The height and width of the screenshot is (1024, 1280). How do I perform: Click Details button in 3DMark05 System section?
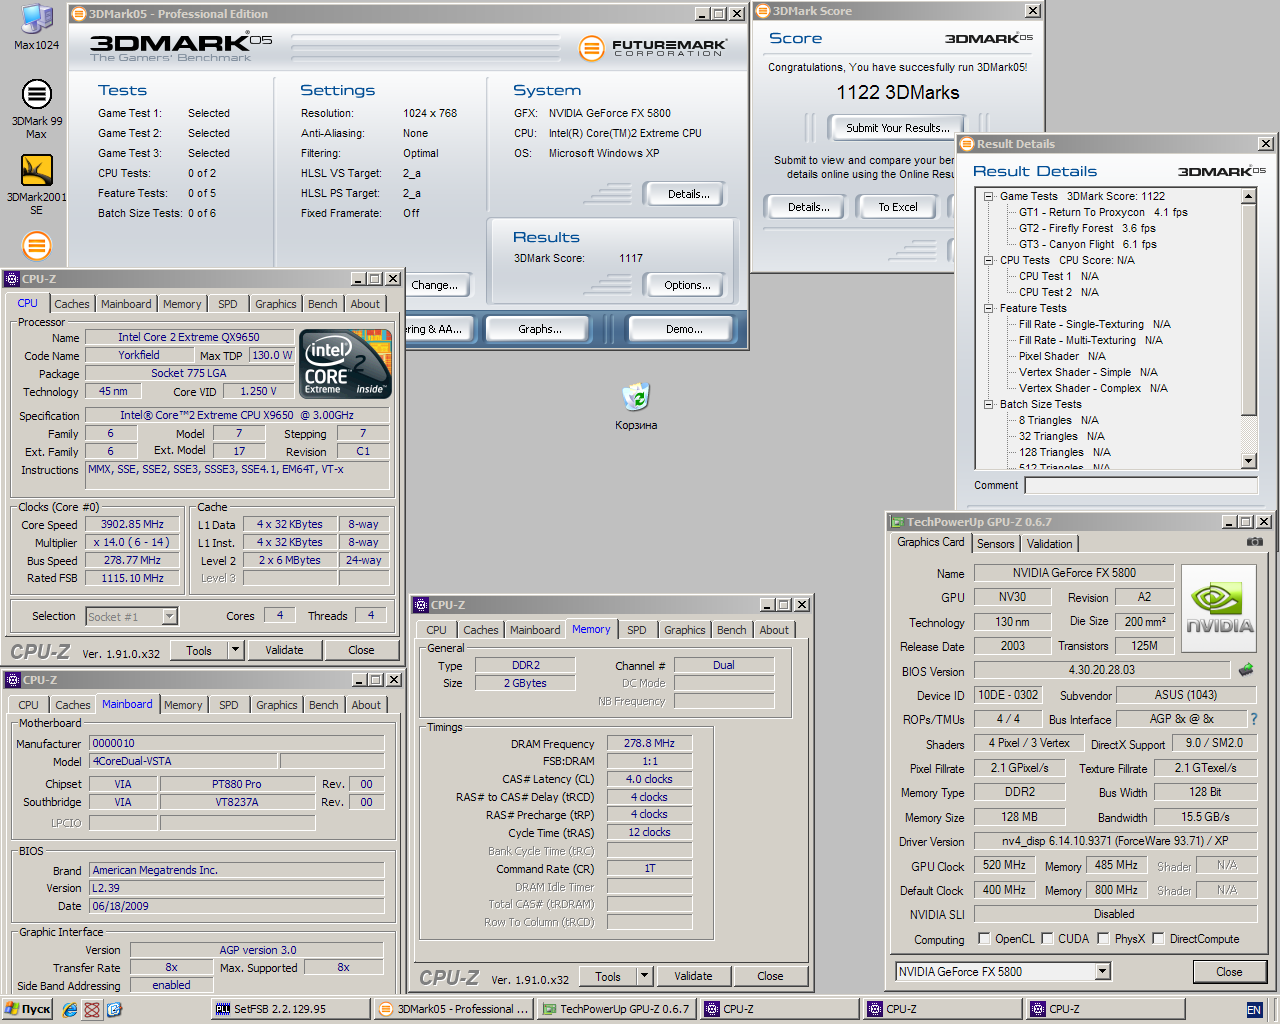[x=688, y=194]
